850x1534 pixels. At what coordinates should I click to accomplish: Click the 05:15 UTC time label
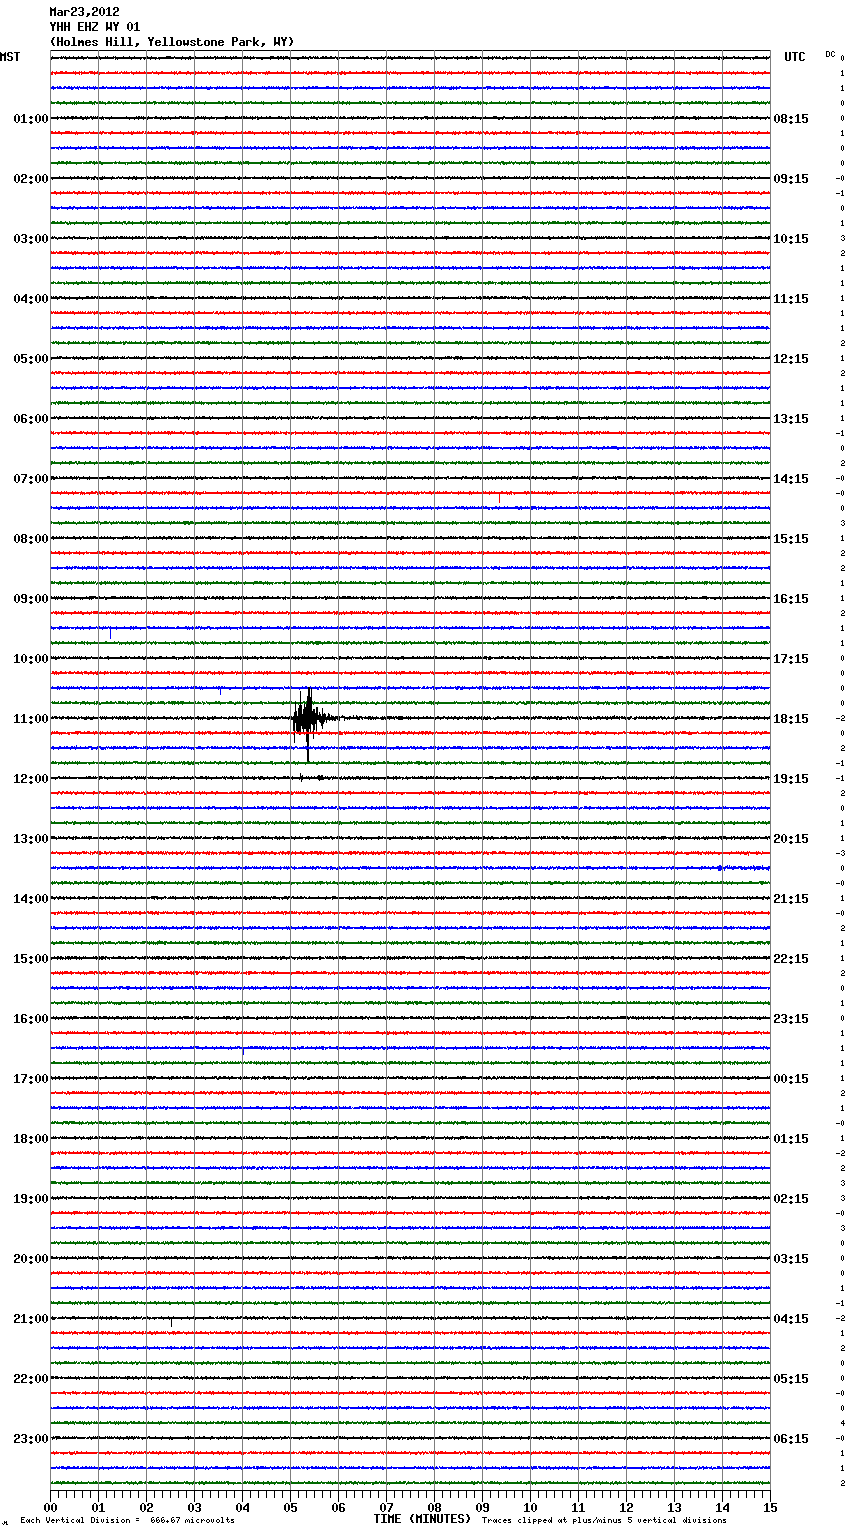pos(791,1379)
